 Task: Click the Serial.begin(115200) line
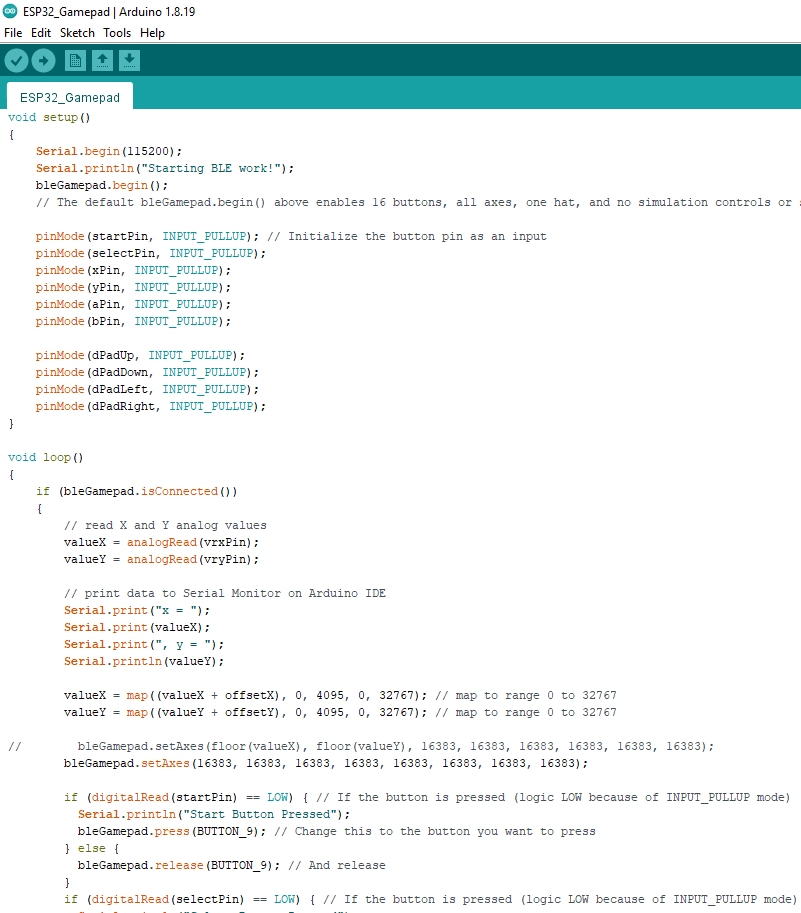point(110,151)
